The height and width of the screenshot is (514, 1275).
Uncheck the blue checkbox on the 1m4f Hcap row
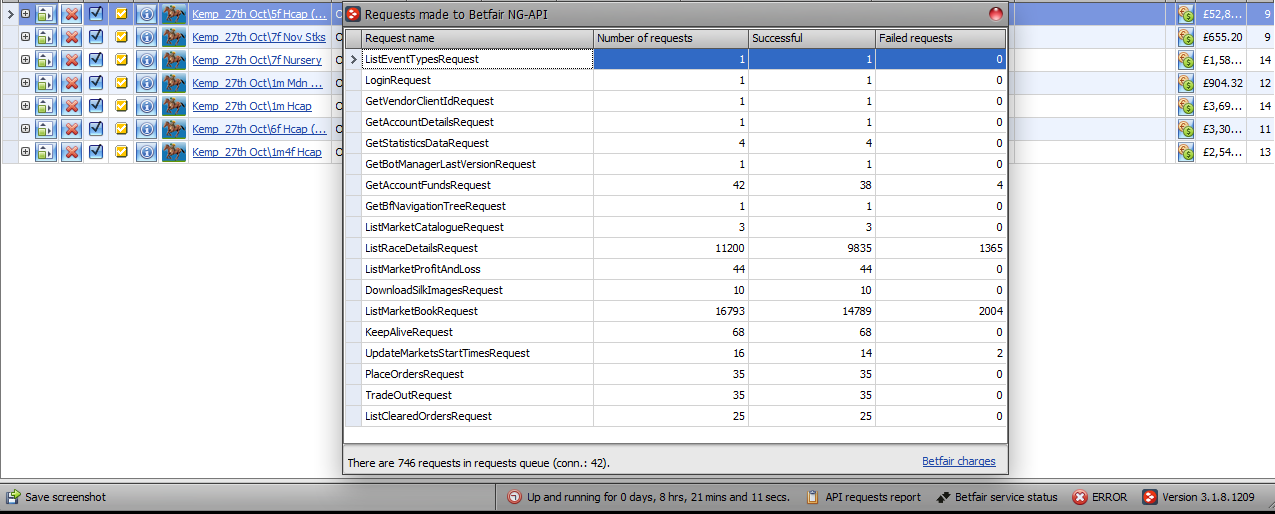tap(96, 152)
